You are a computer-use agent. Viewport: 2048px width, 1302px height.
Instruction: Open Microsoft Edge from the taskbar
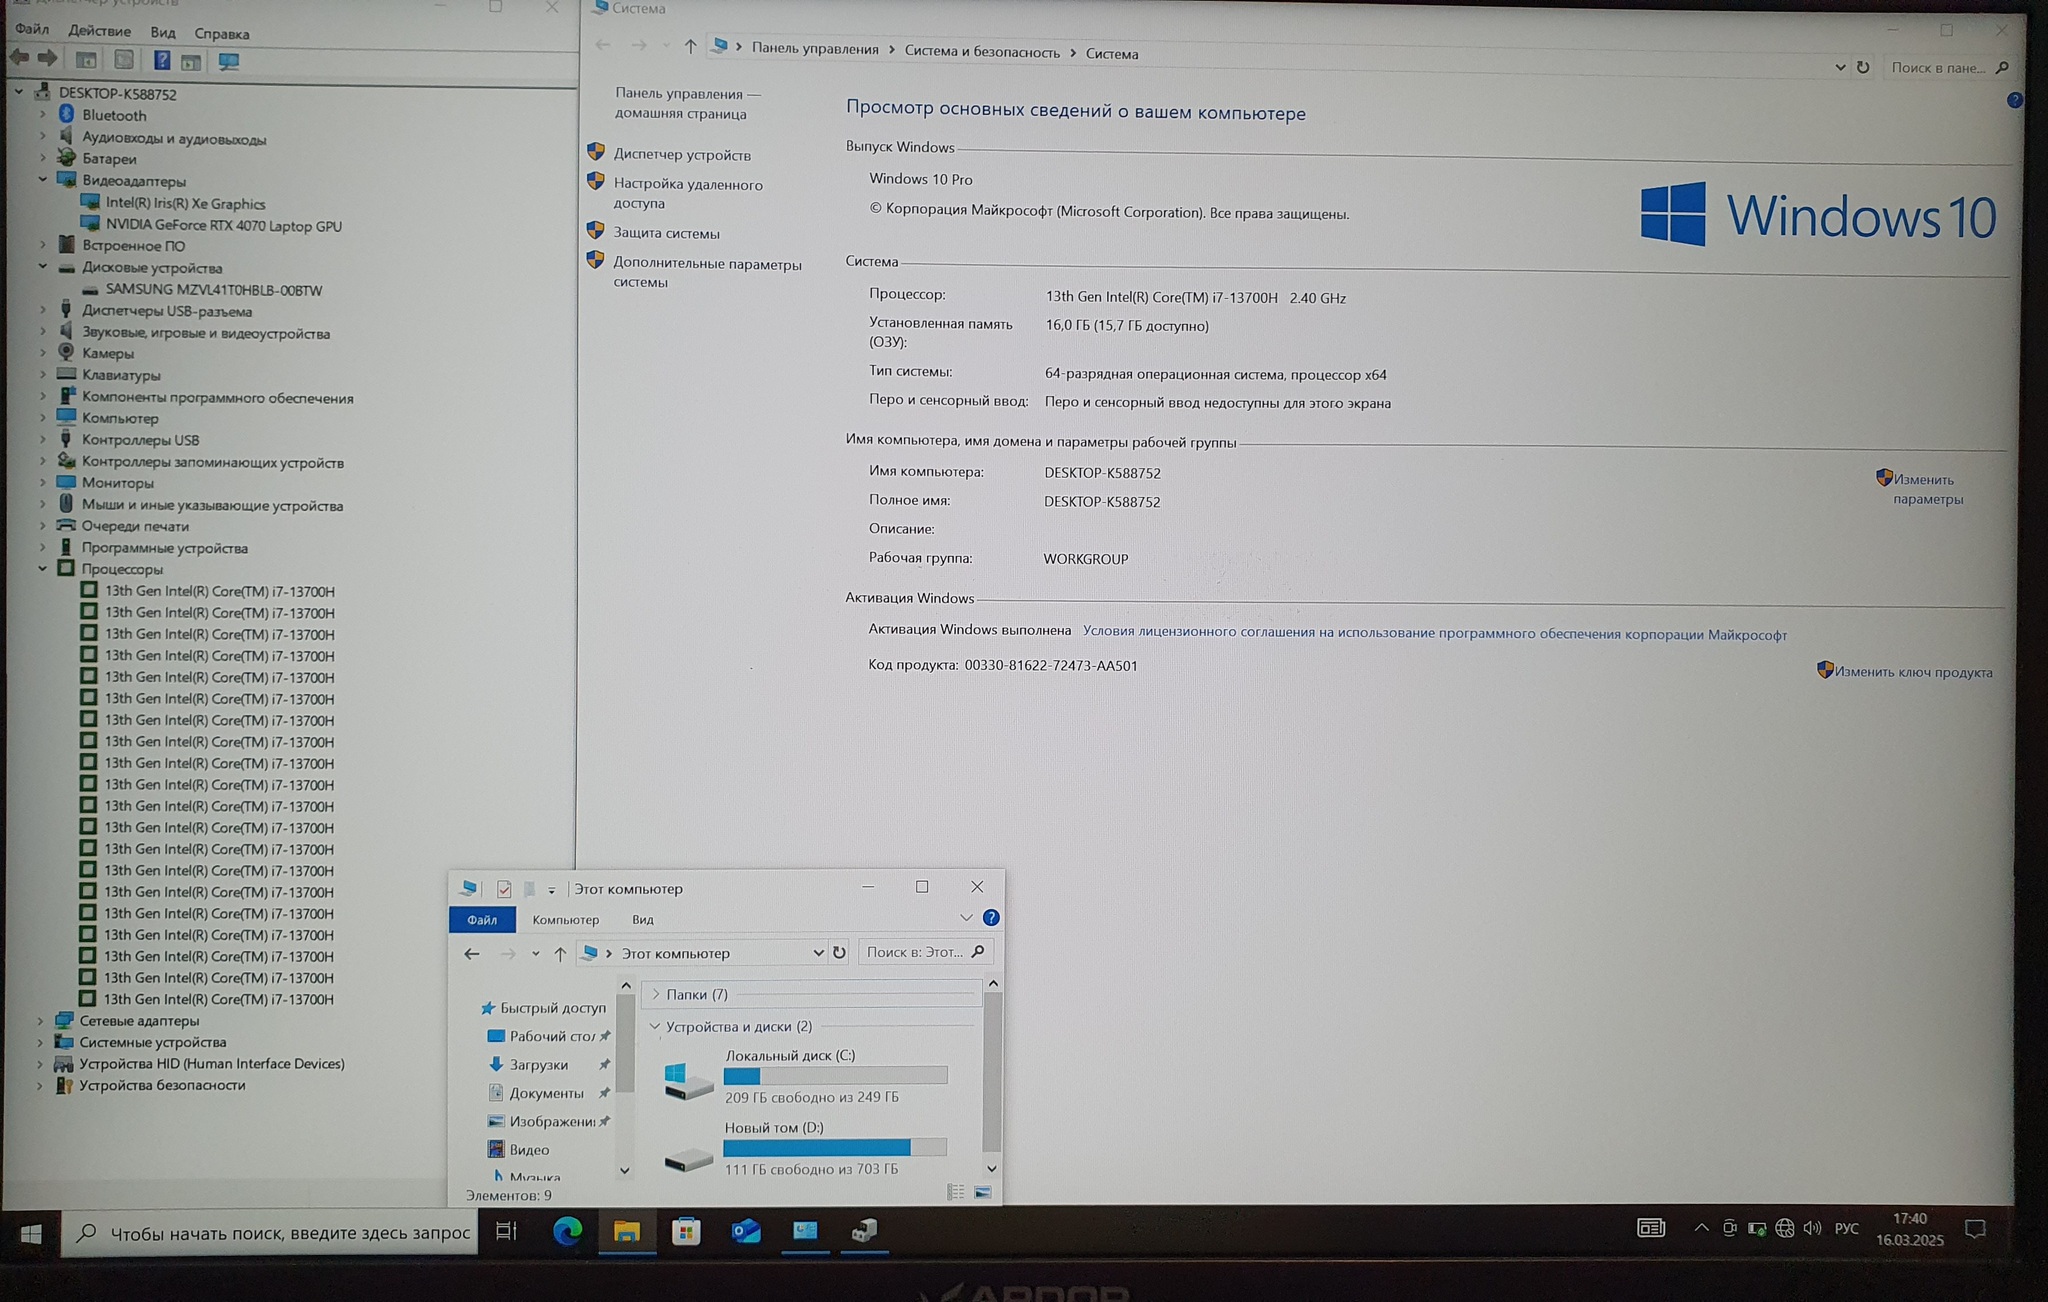click(x=567, y=1231)
